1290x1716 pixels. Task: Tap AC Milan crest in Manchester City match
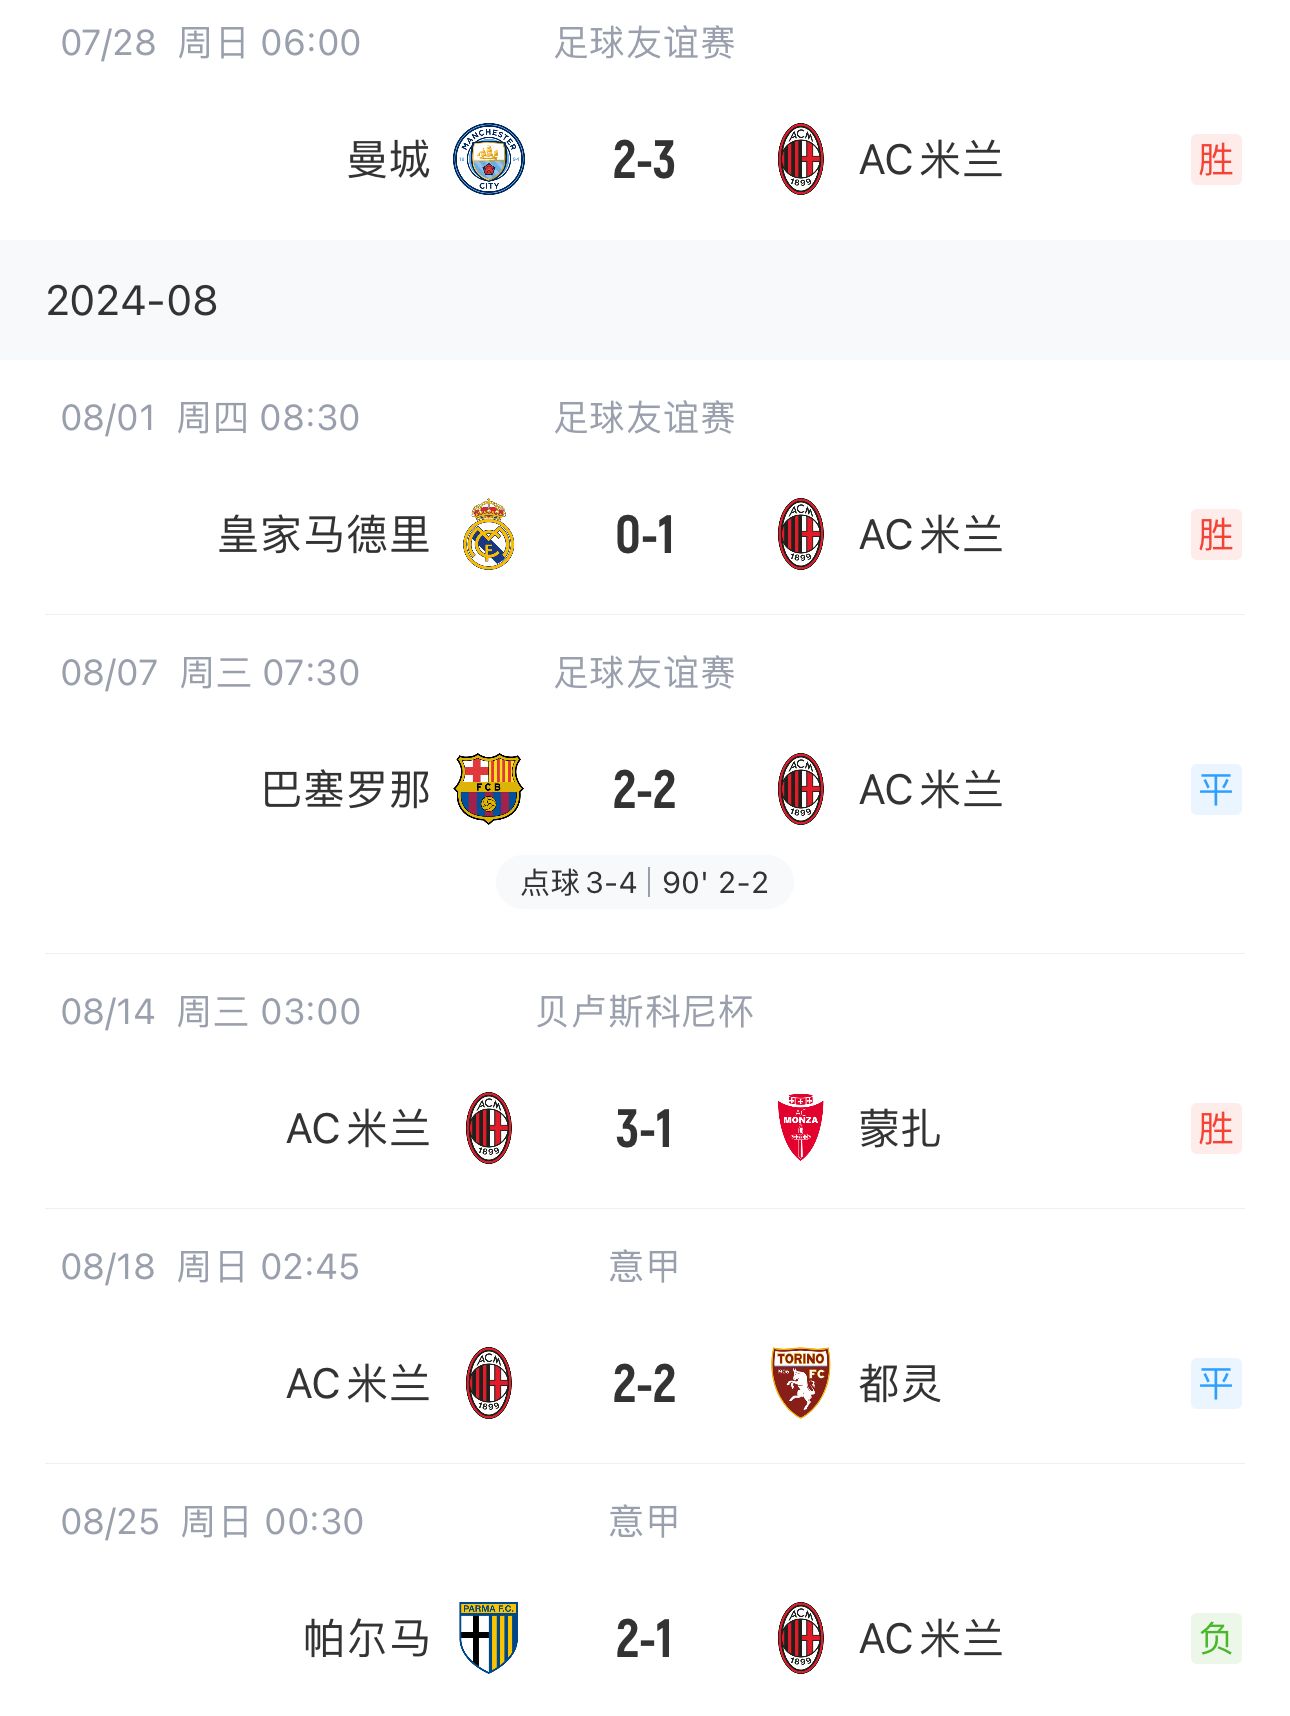pos(800,159)
